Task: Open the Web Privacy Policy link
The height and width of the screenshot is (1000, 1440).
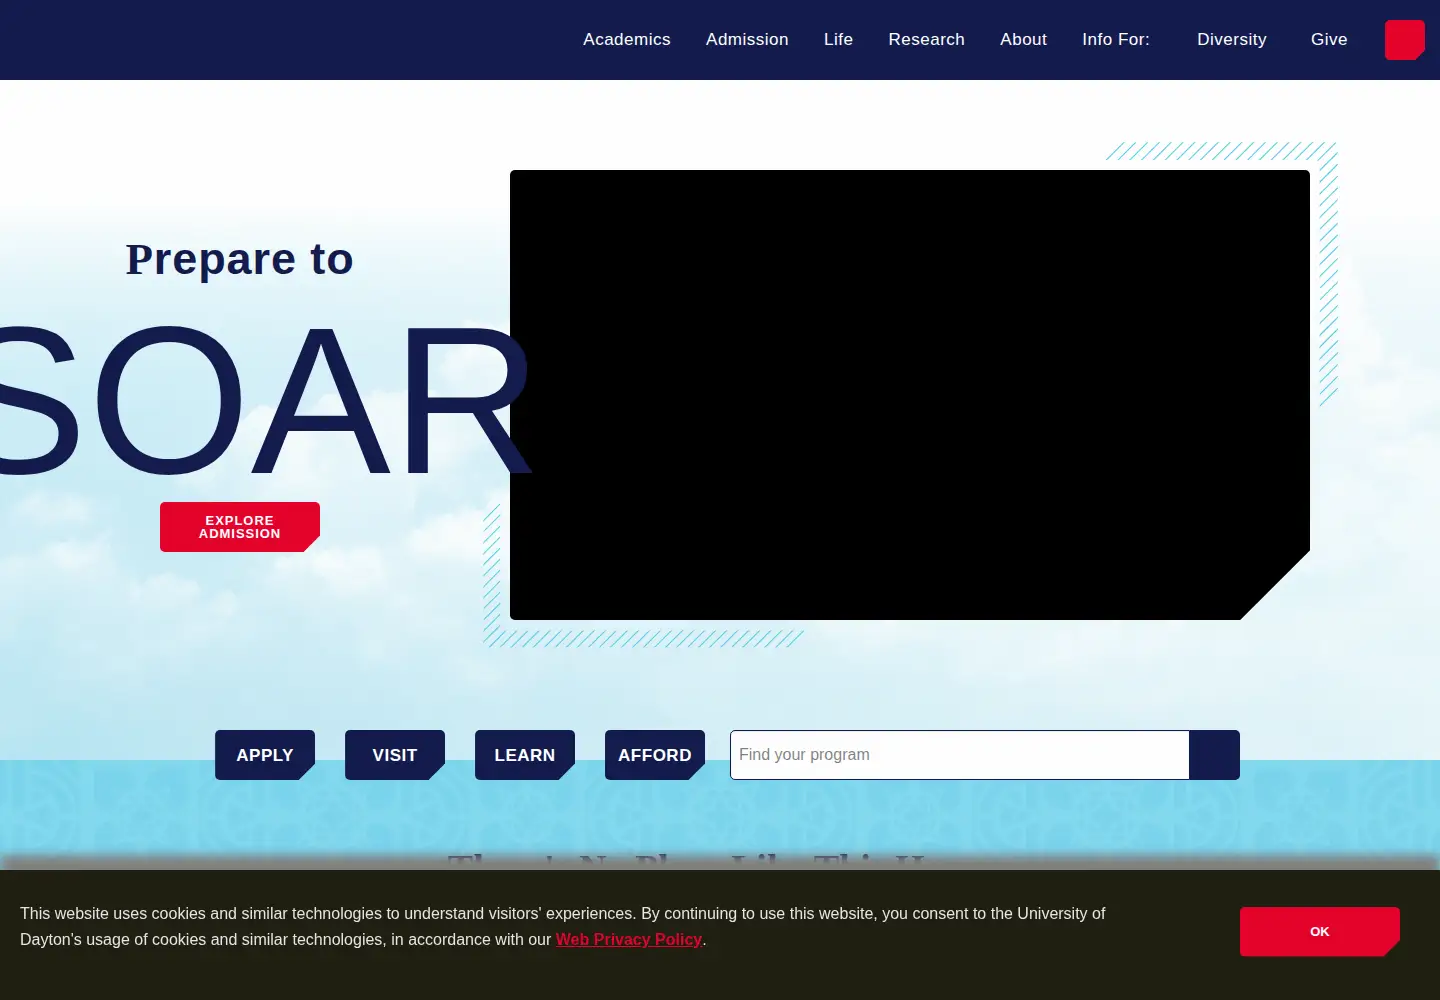Action: point(629,939)
